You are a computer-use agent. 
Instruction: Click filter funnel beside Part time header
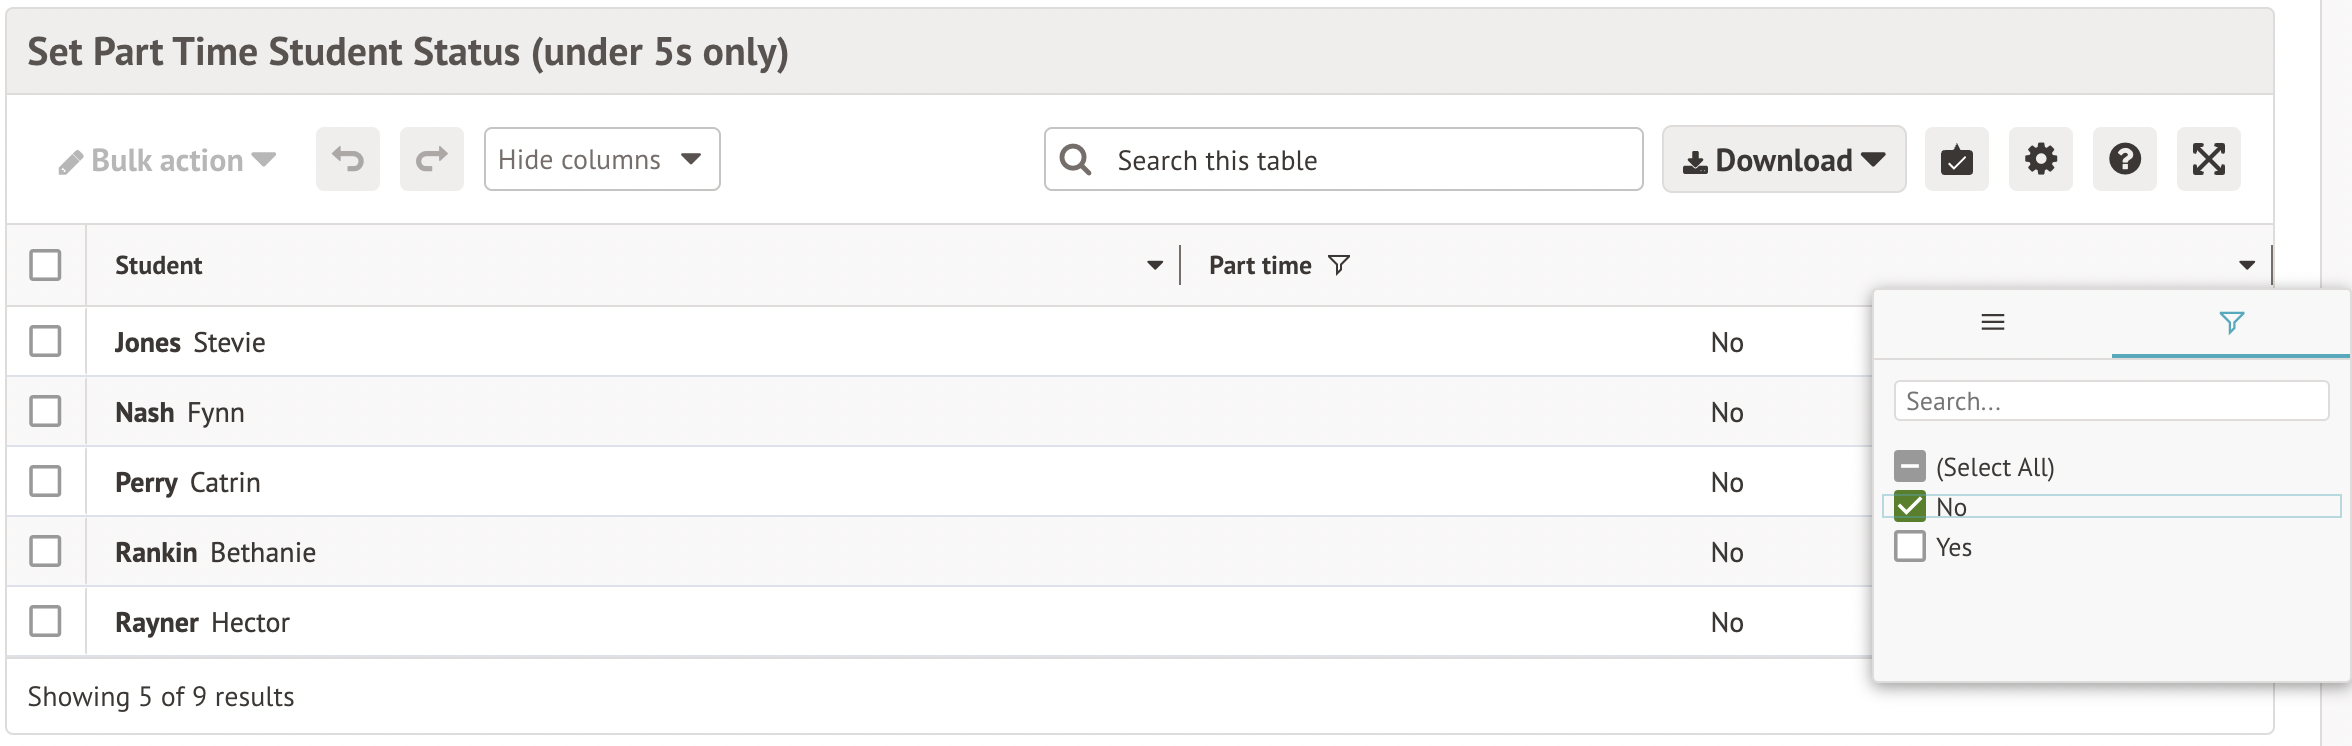1338,265
